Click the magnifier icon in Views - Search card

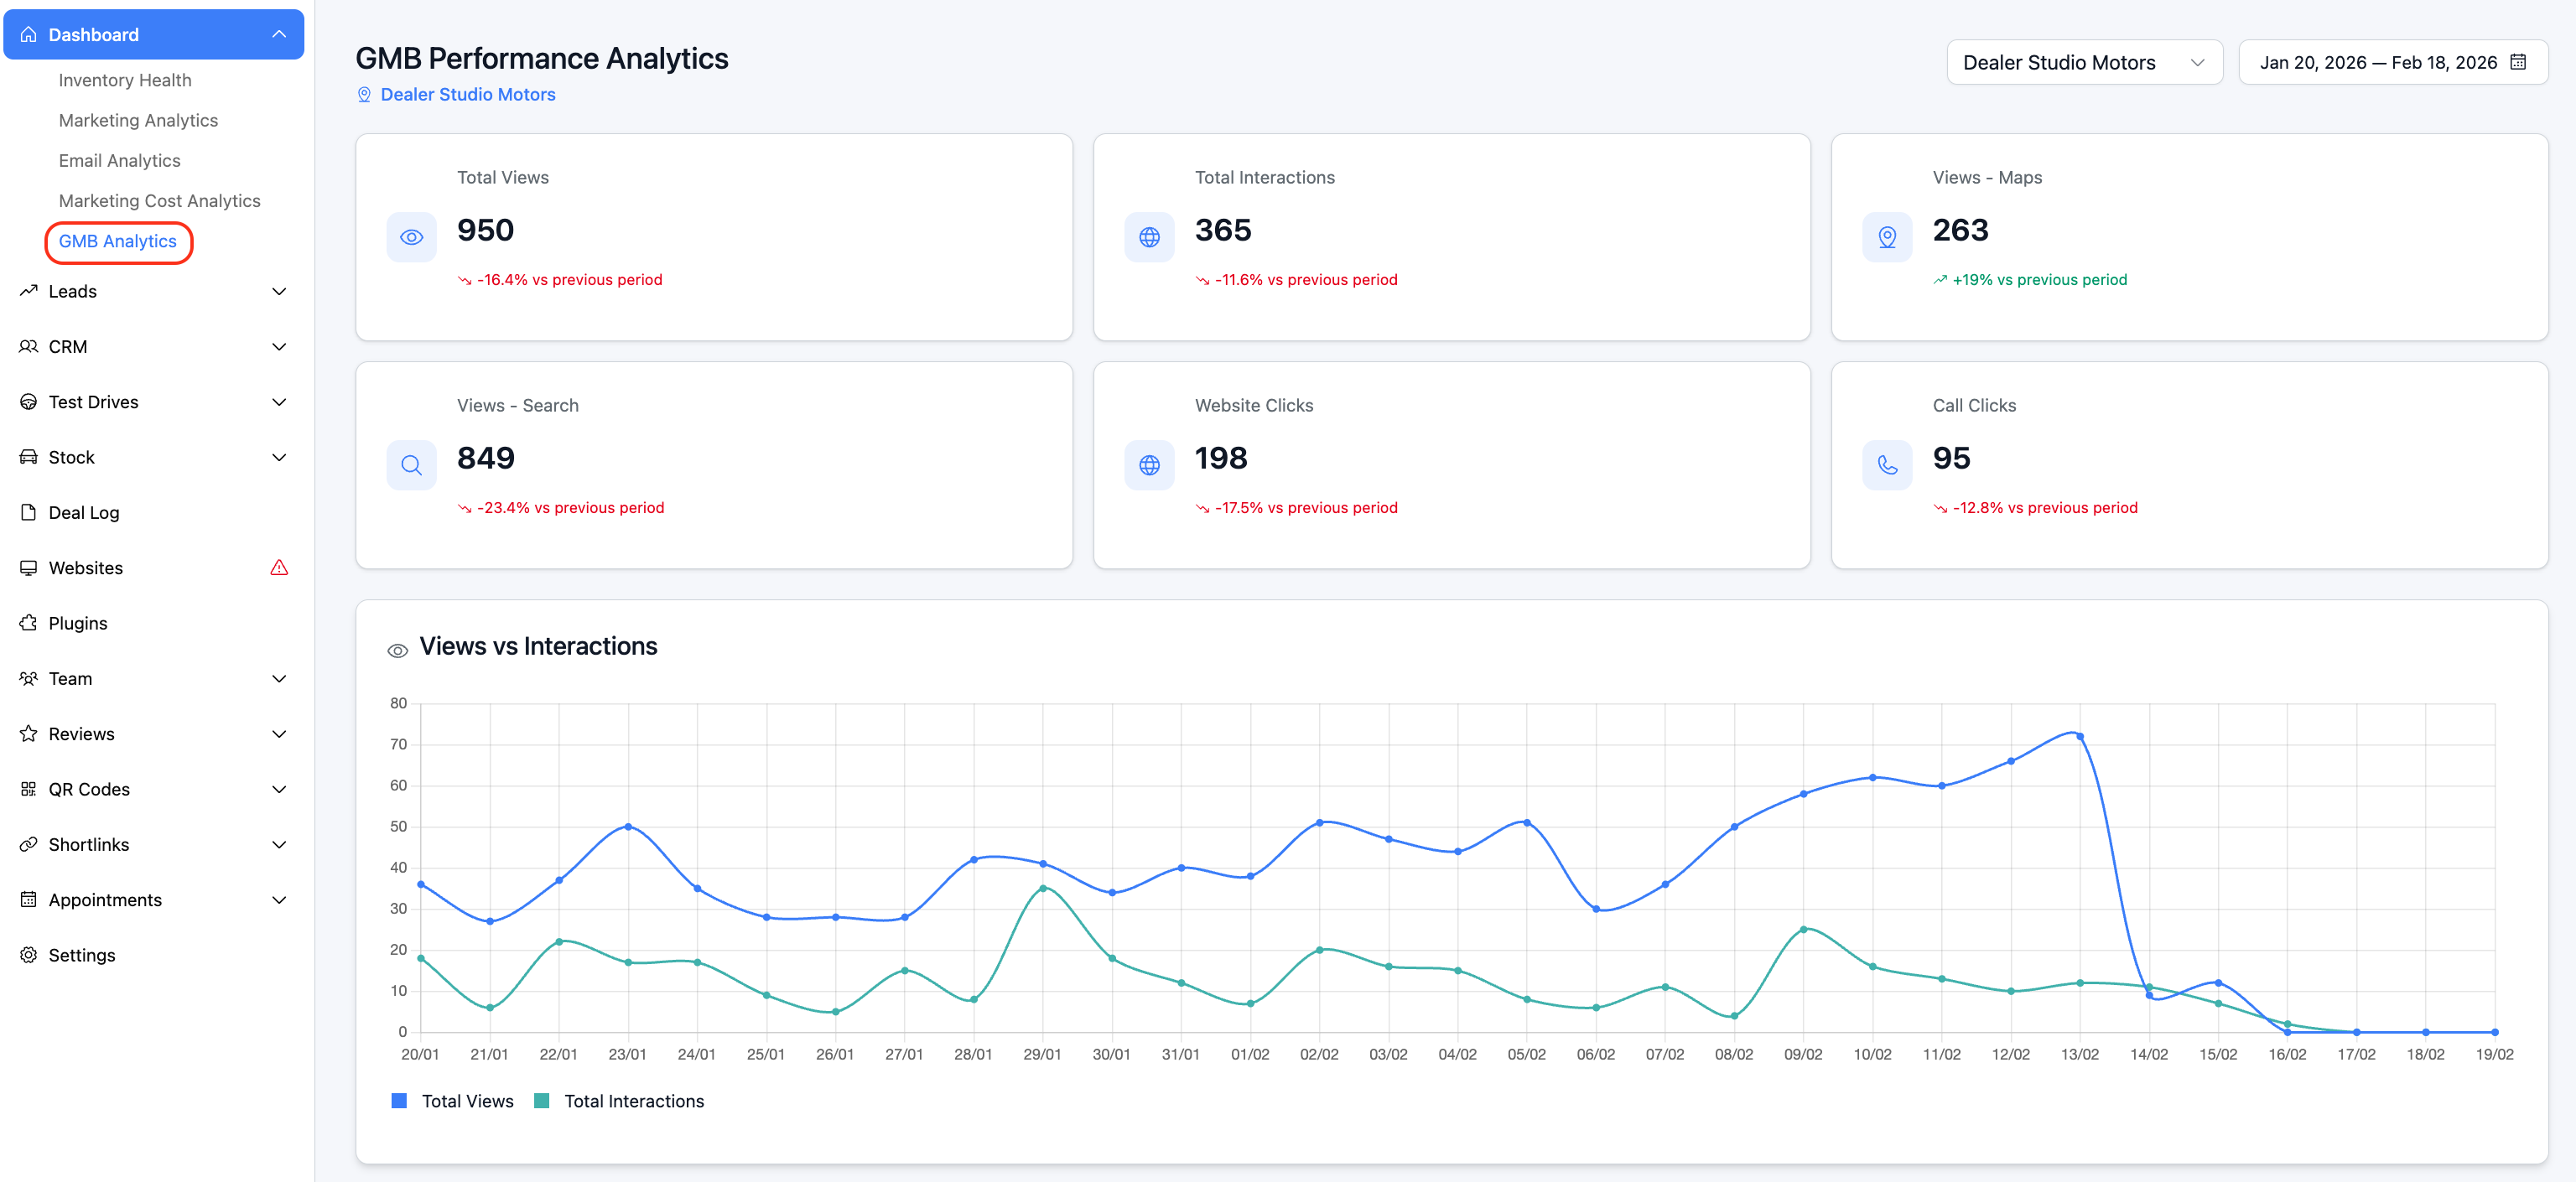coord(411,465)
